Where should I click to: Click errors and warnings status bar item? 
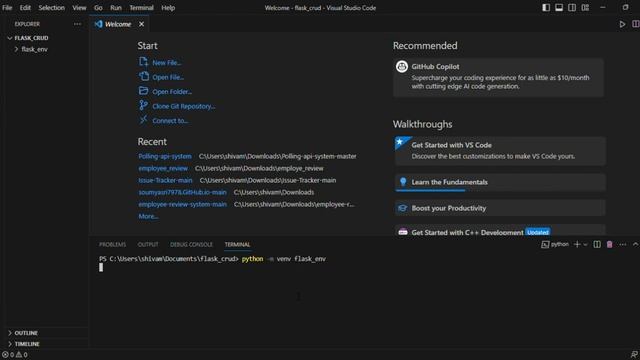[x=15, y=355]
